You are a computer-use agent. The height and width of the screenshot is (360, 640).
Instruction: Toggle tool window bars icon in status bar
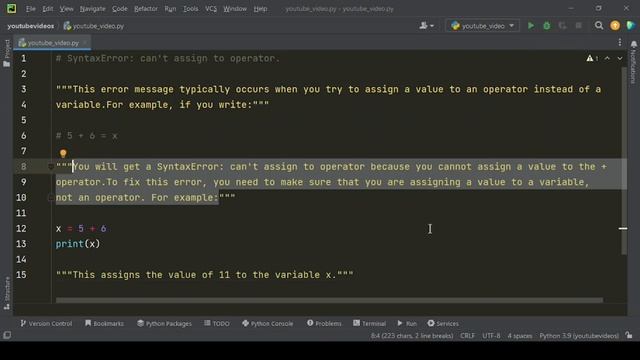pos(7,335)
